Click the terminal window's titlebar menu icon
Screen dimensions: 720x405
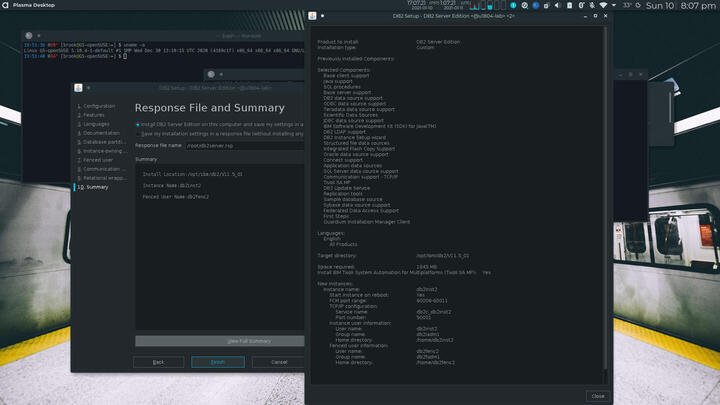[x=29, y=35]
